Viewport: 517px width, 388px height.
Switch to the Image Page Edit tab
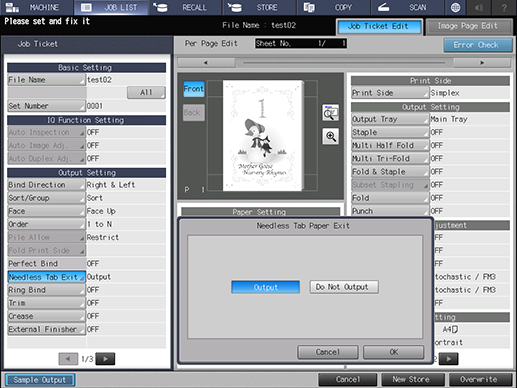click(x=469, y=26)
